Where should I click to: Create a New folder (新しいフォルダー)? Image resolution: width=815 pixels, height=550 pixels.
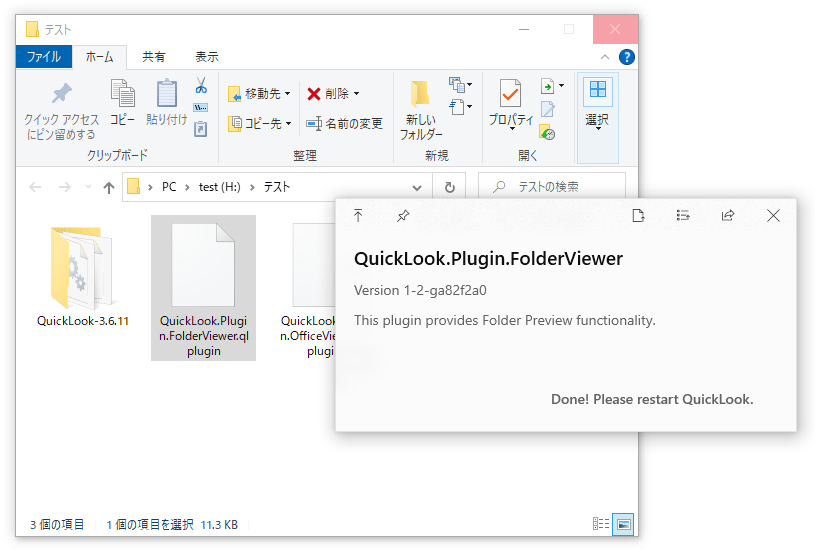[x=420, y=110]
